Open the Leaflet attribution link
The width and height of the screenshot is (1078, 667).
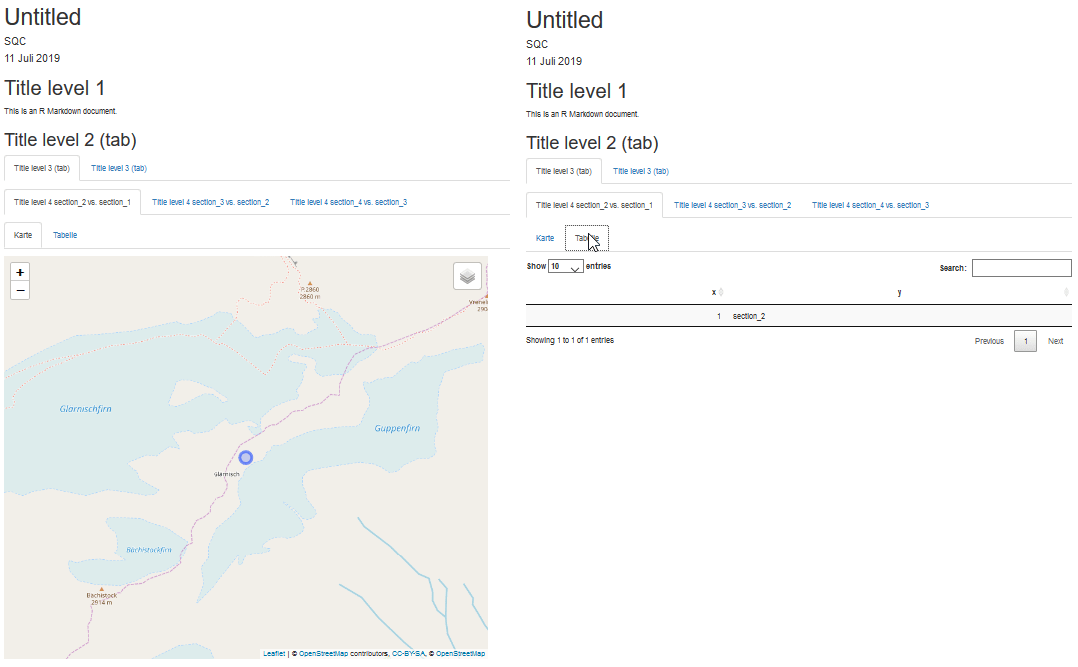(274, 654)
